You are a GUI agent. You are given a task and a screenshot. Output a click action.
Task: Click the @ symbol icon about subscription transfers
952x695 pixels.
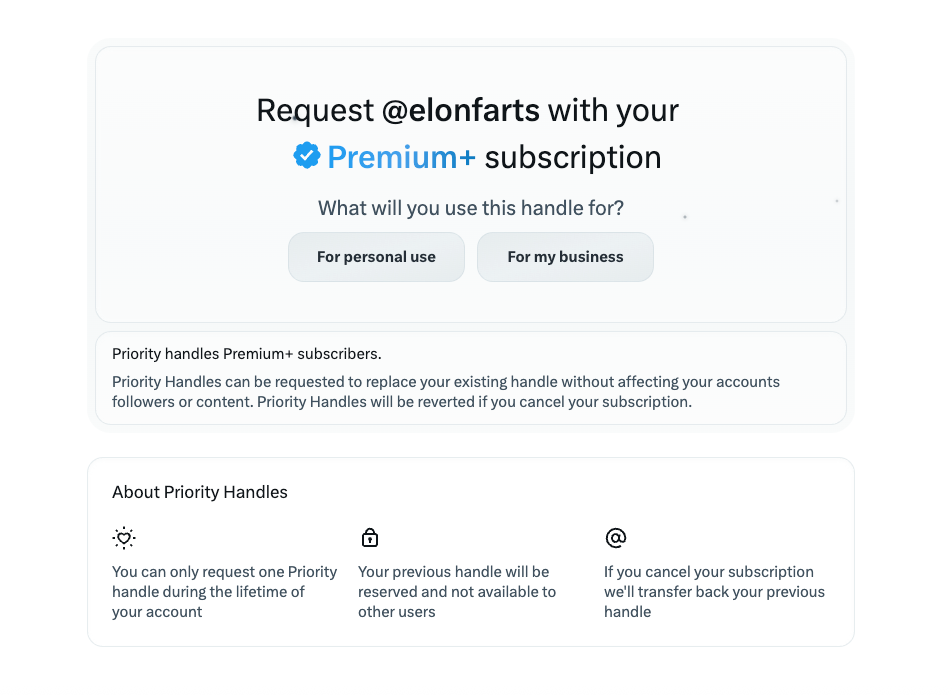(x=616, y=537)
